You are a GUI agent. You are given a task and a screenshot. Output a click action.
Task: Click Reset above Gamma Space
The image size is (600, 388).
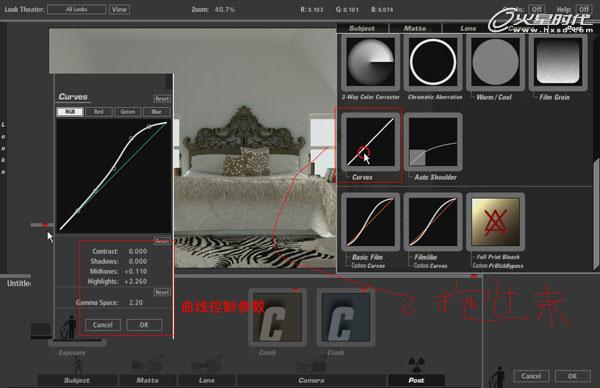pos(162,292)
